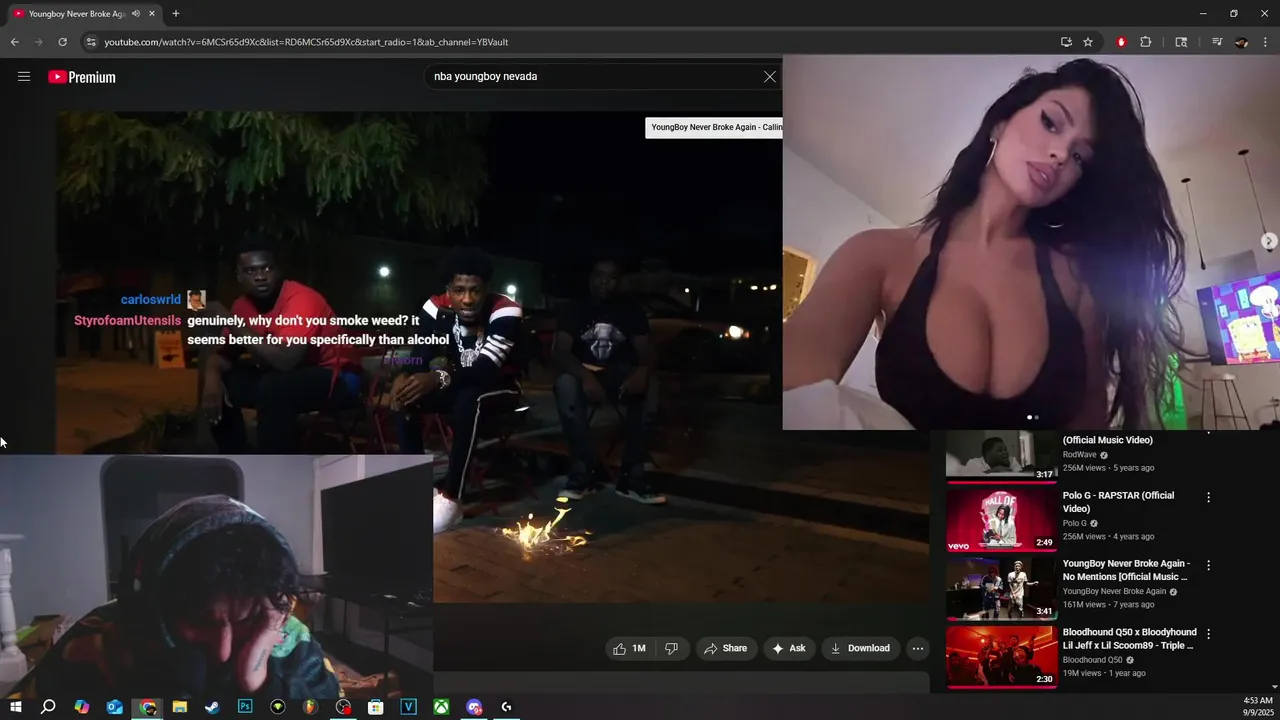
Task: Open Bloodhound Q50 channel link
Action: click(1093, 660)
